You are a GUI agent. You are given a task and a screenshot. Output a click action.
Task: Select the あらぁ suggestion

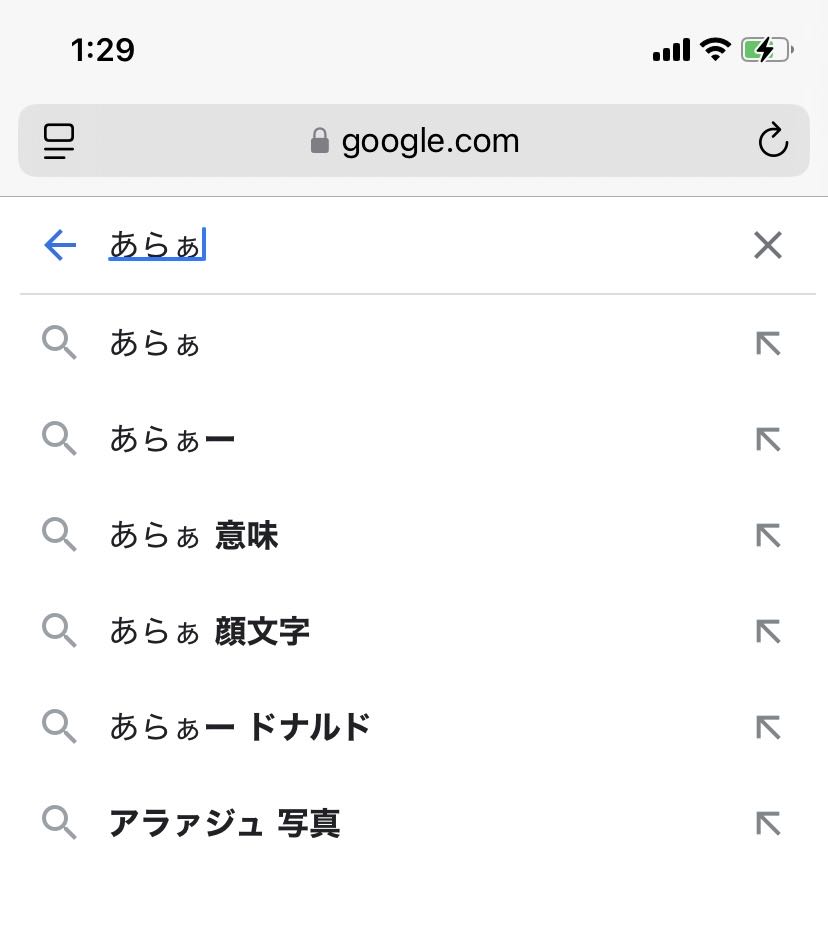point(155,344)
